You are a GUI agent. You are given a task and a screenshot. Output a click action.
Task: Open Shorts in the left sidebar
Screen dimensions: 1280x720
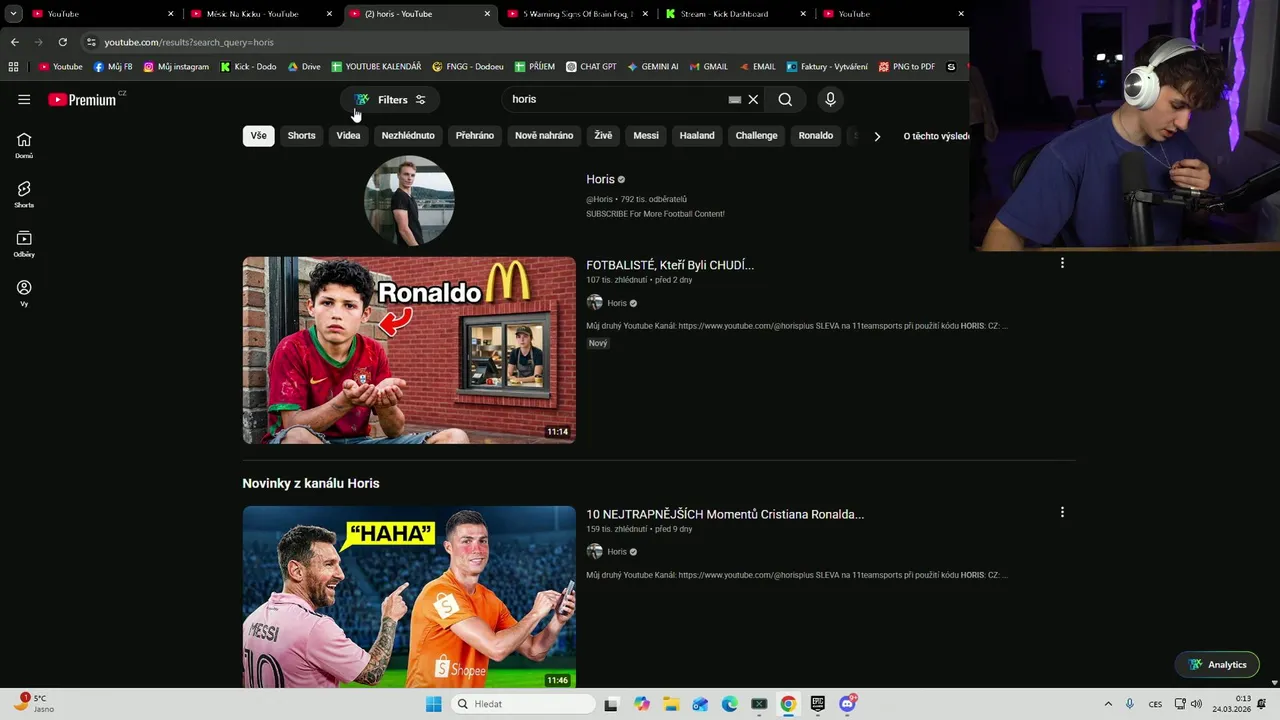coord(24,194)
